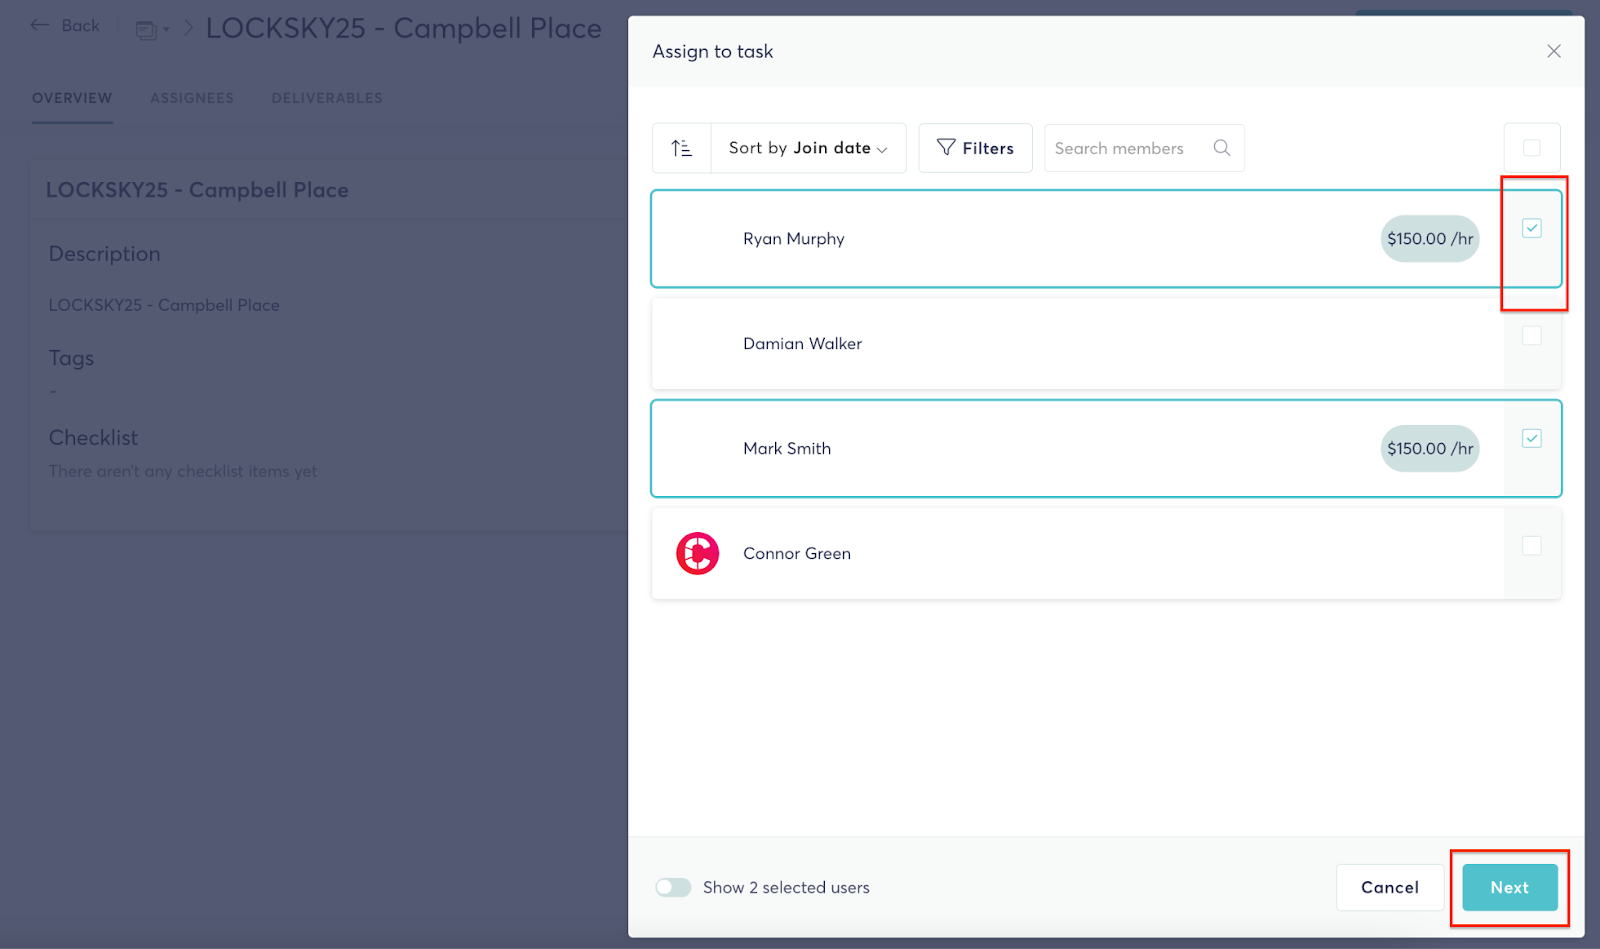Enable Show 2 selected users toggle
The width and height of the screenshot is (1600, 949).
tap(673, 887)
